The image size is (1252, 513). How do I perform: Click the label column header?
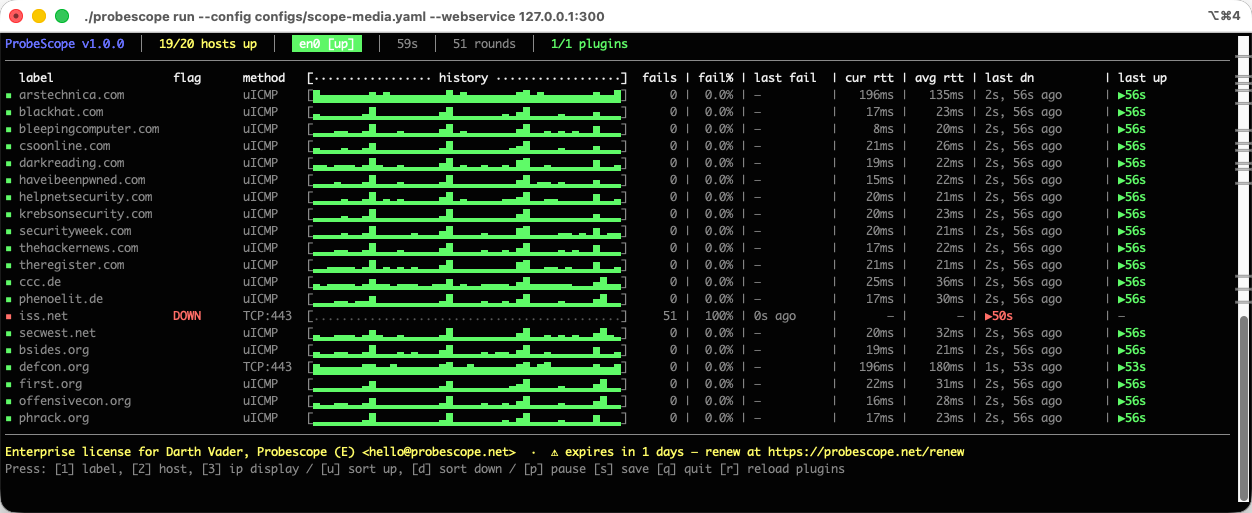[x=36, y=78]
